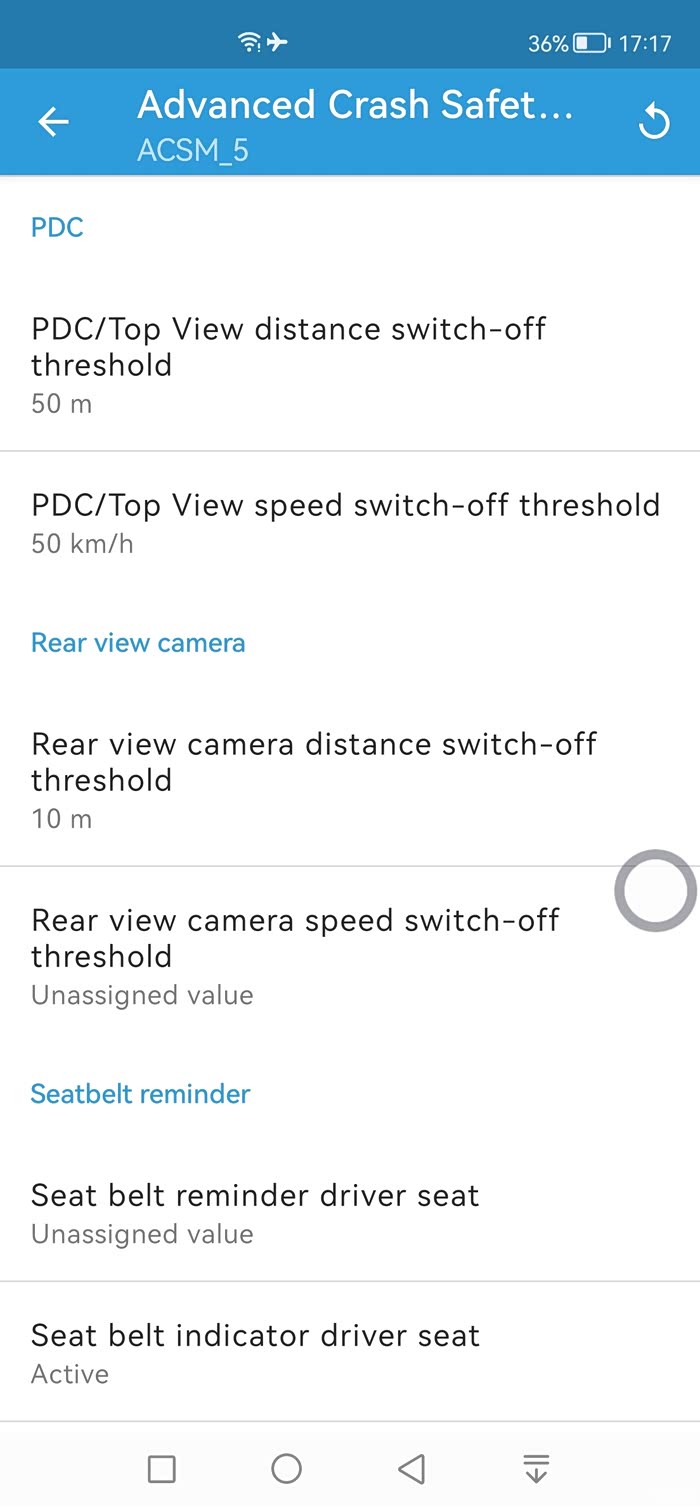Tap the Rear view camera section header
Viewport: 700px width, 1506px height.
coord(138,642)
